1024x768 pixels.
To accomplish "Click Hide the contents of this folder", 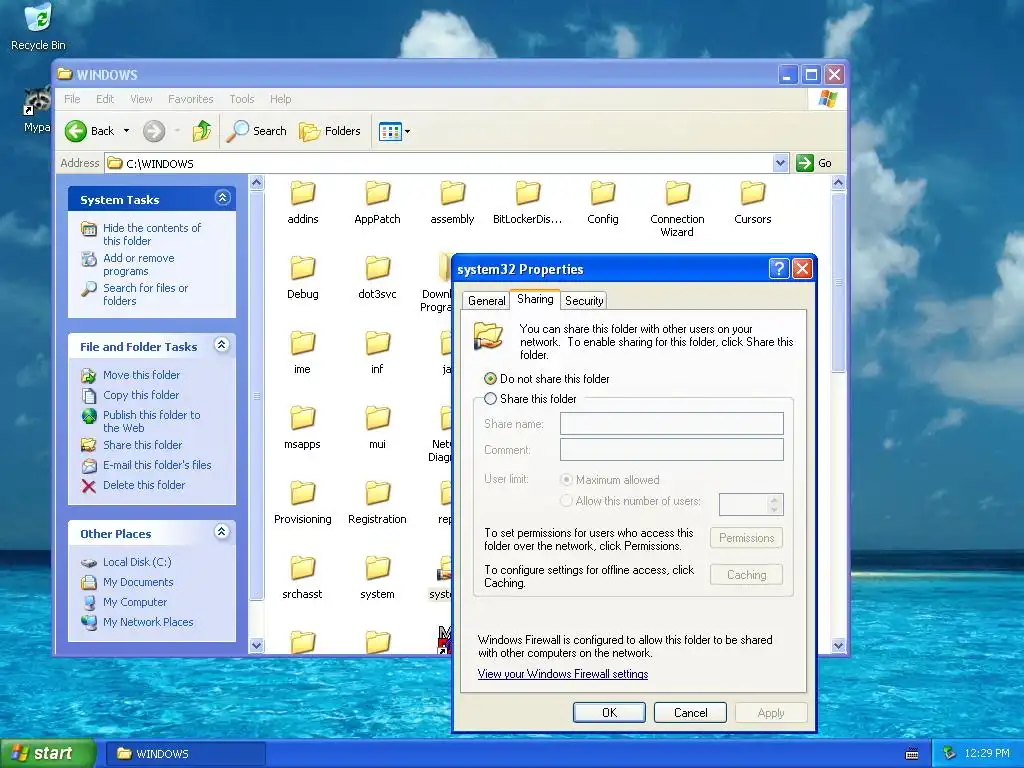I will 152,234.
